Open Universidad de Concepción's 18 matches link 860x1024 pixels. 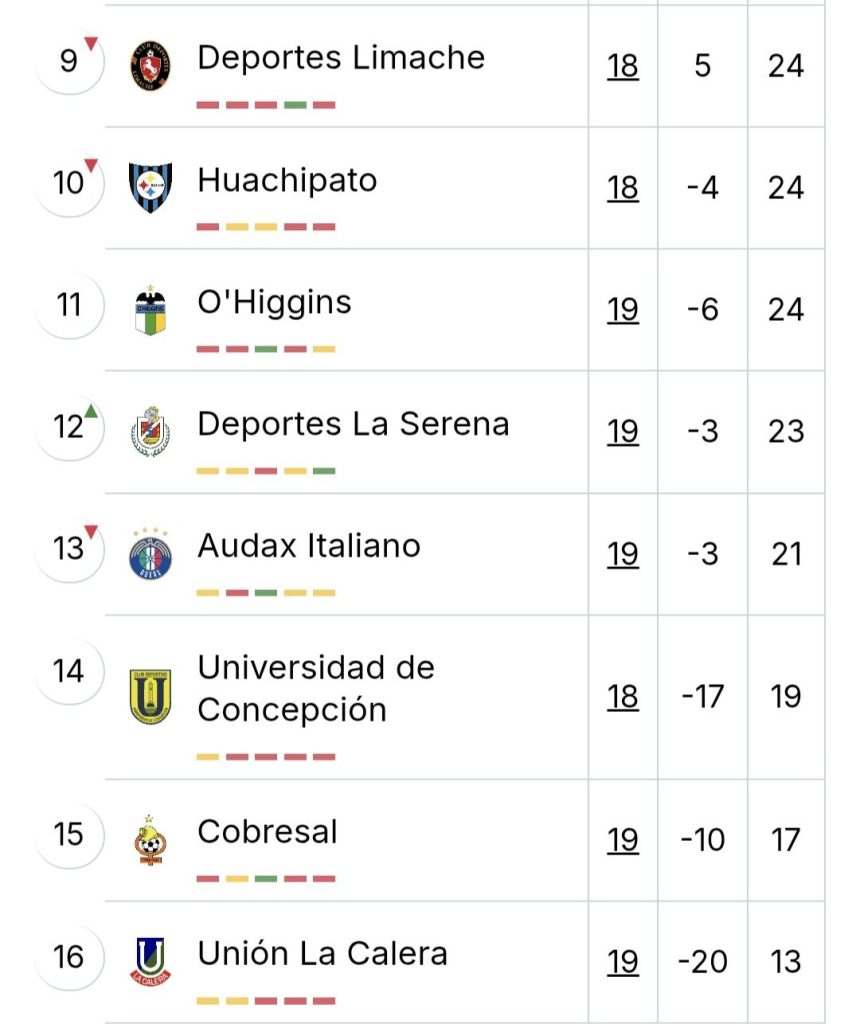(622, 697)
